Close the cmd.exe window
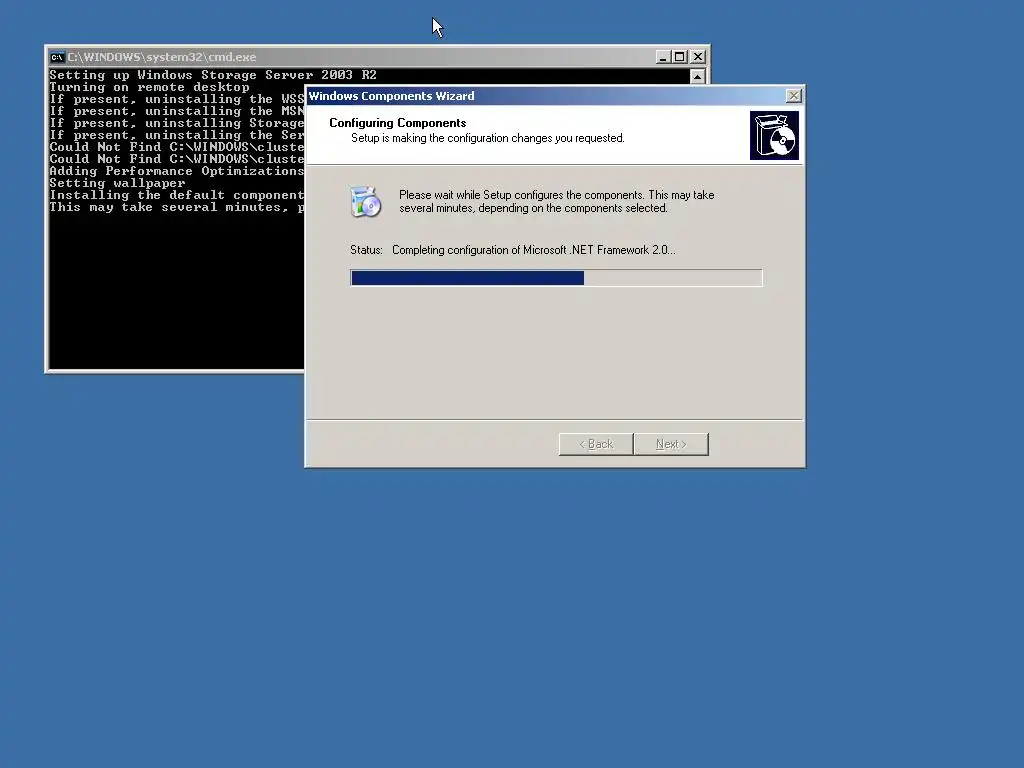Viewport: 1024px width, 768px height. (x=697, y=57)
